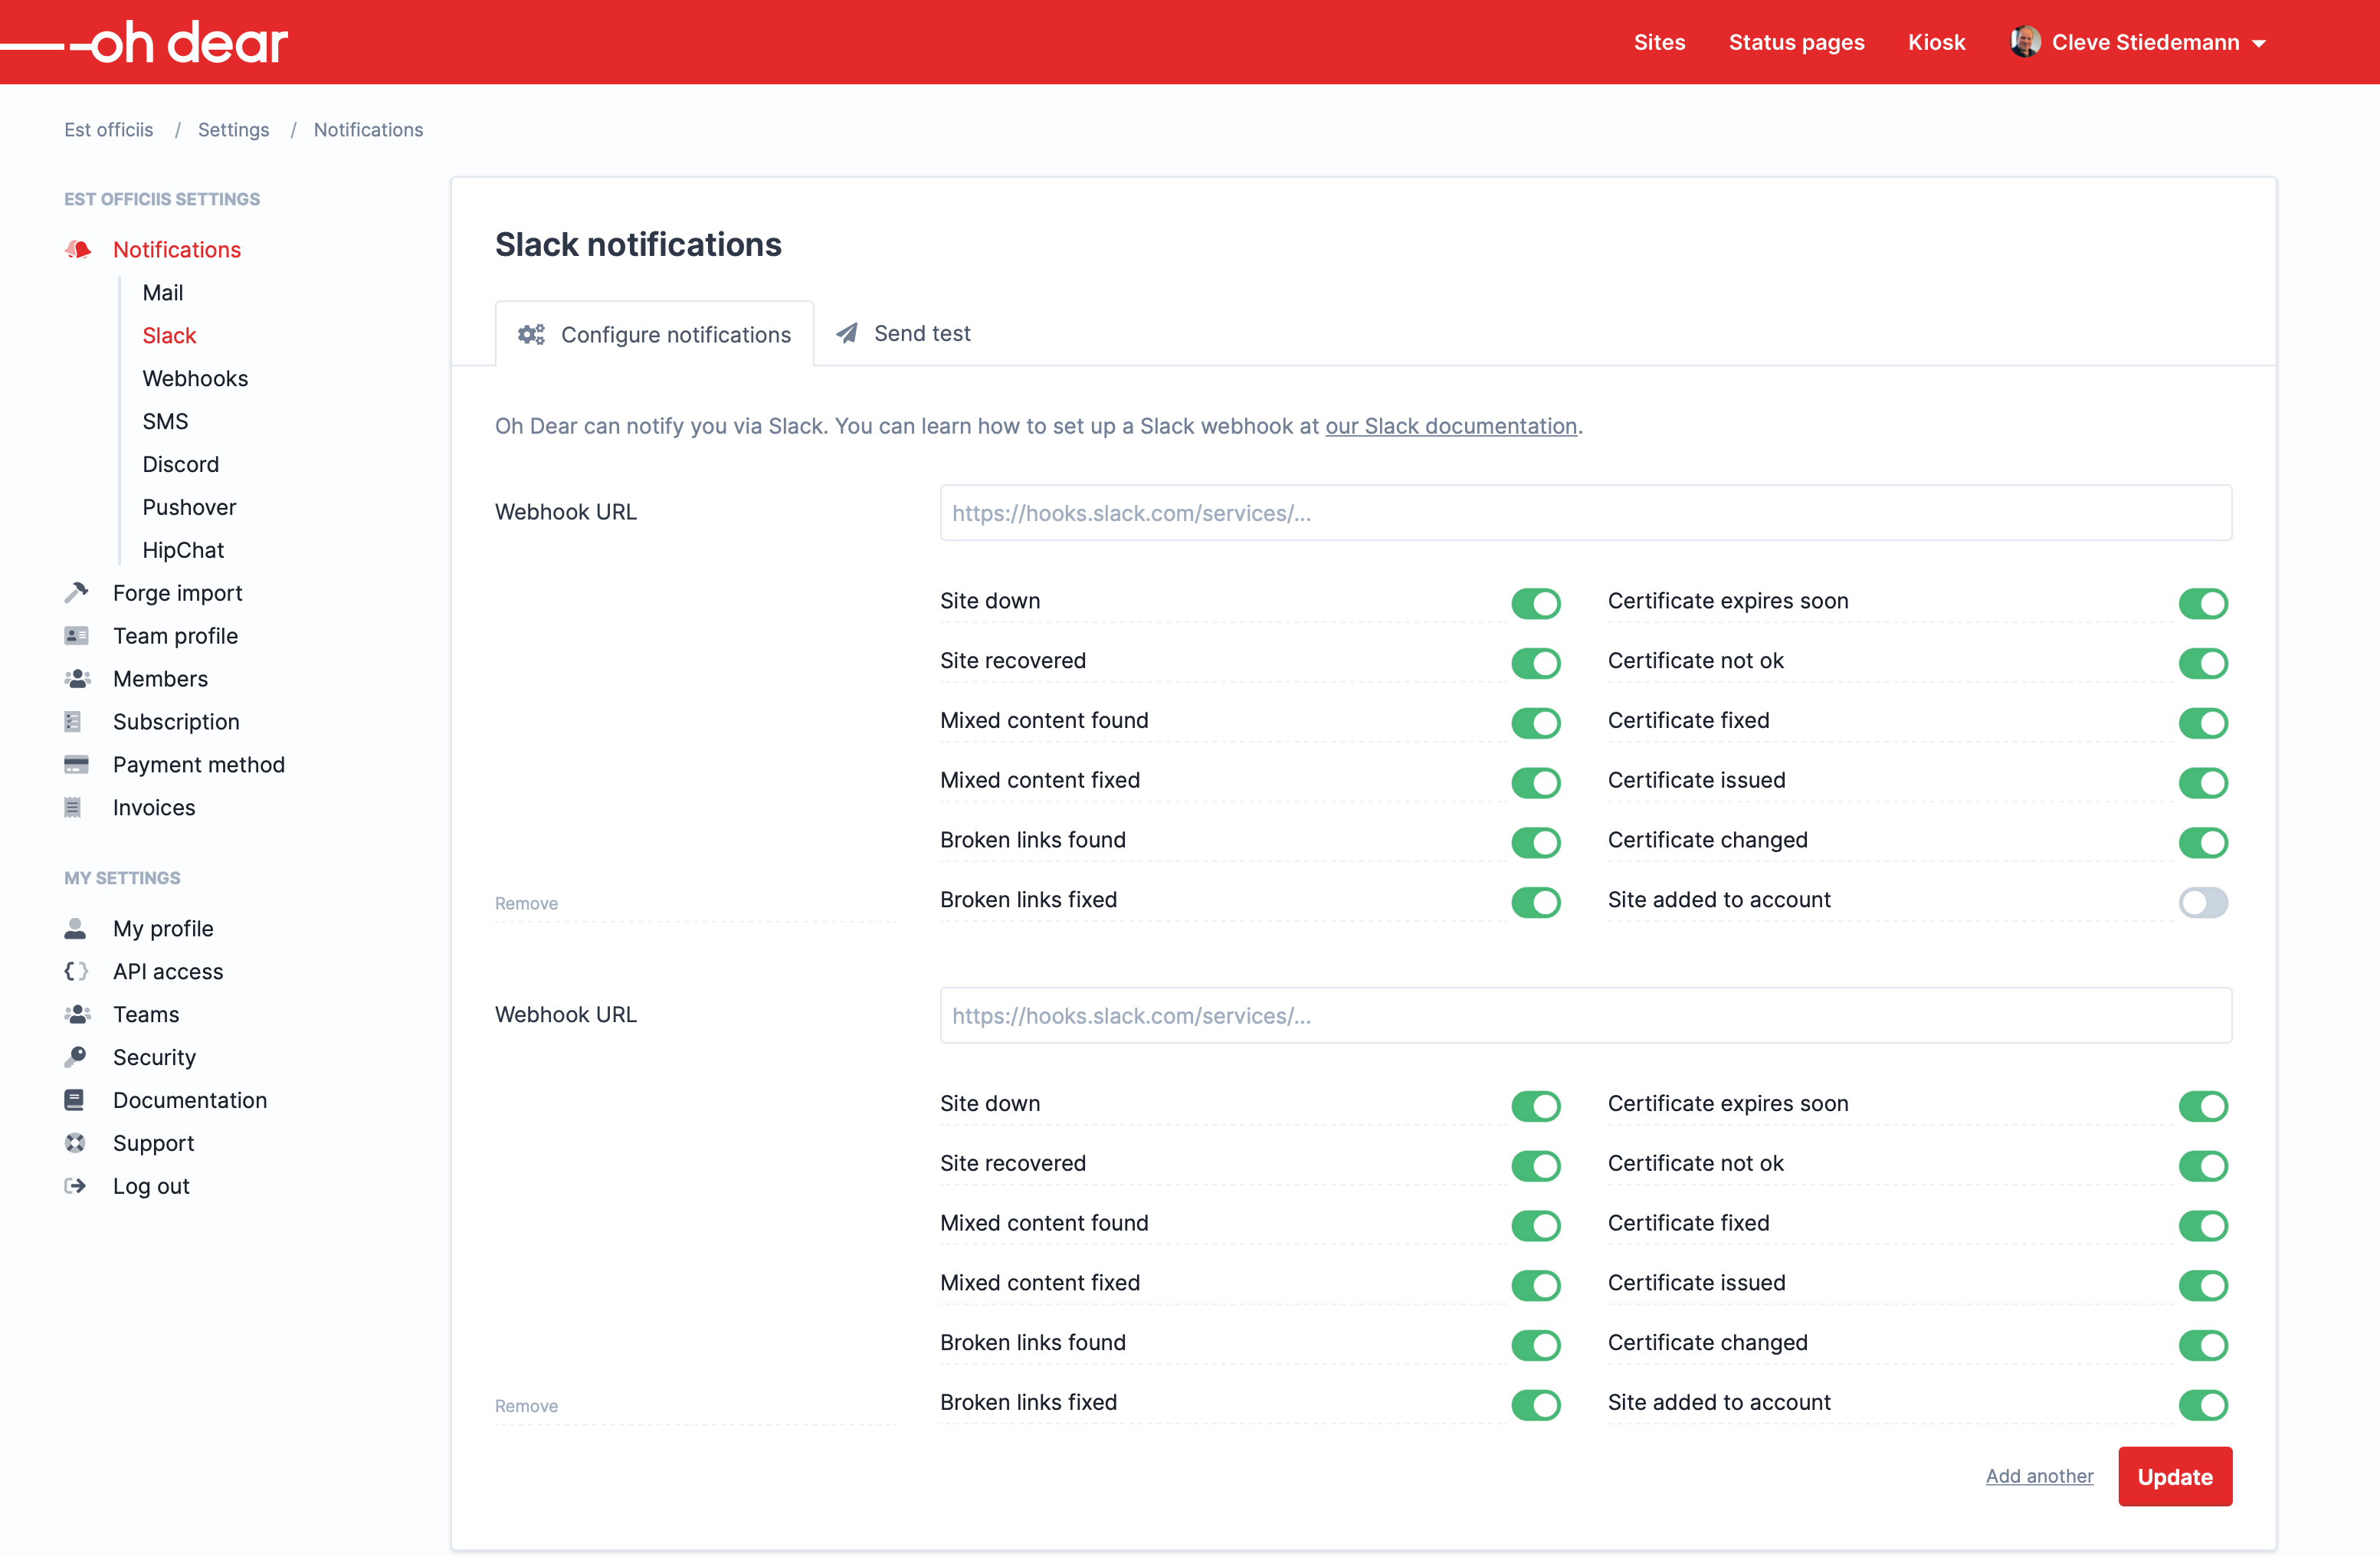
Task: Turn off Site recovered in second webhook
Action: point(1535,1165)
